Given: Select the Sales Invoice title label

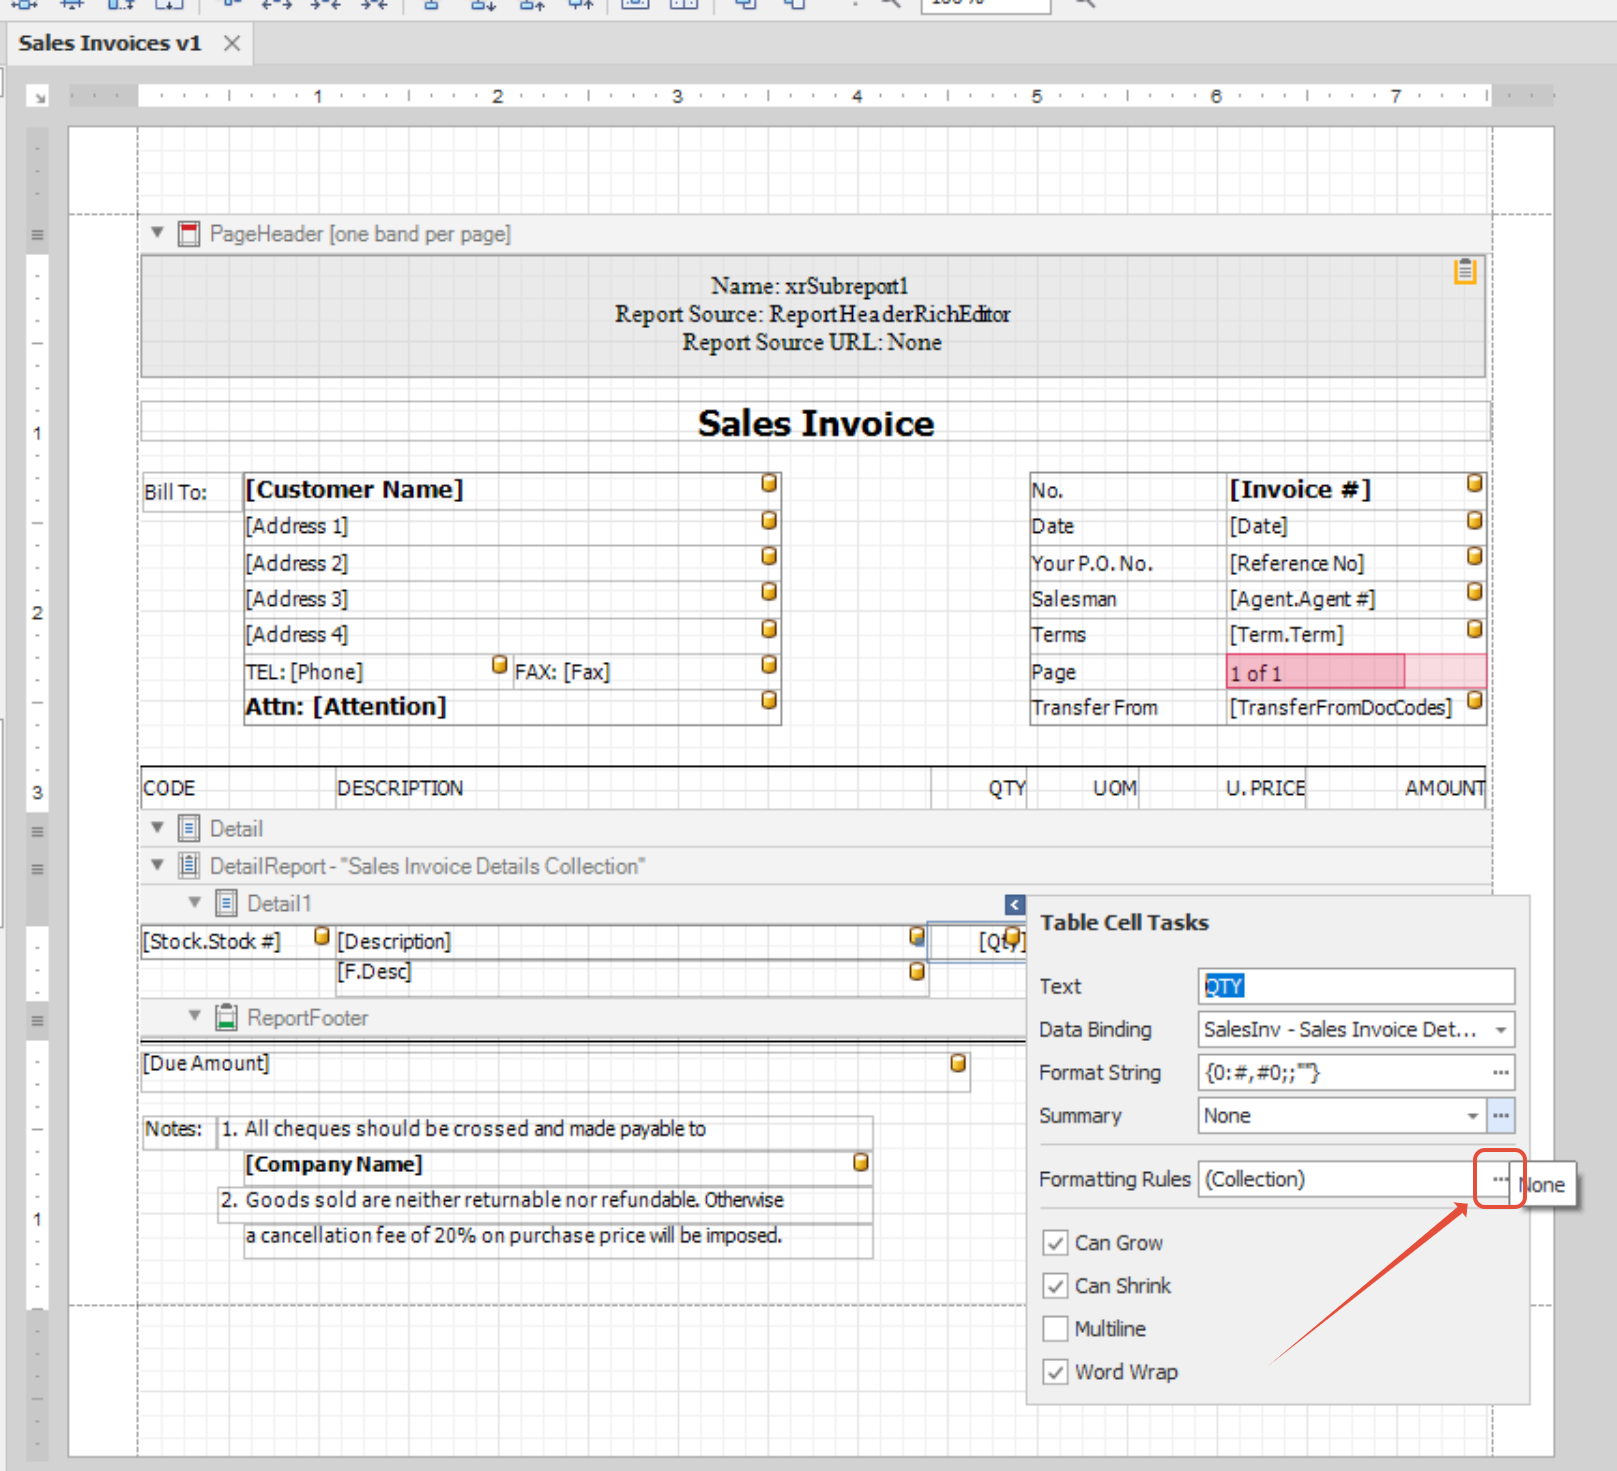Looking at the screenshot, I should pos(816,422).
